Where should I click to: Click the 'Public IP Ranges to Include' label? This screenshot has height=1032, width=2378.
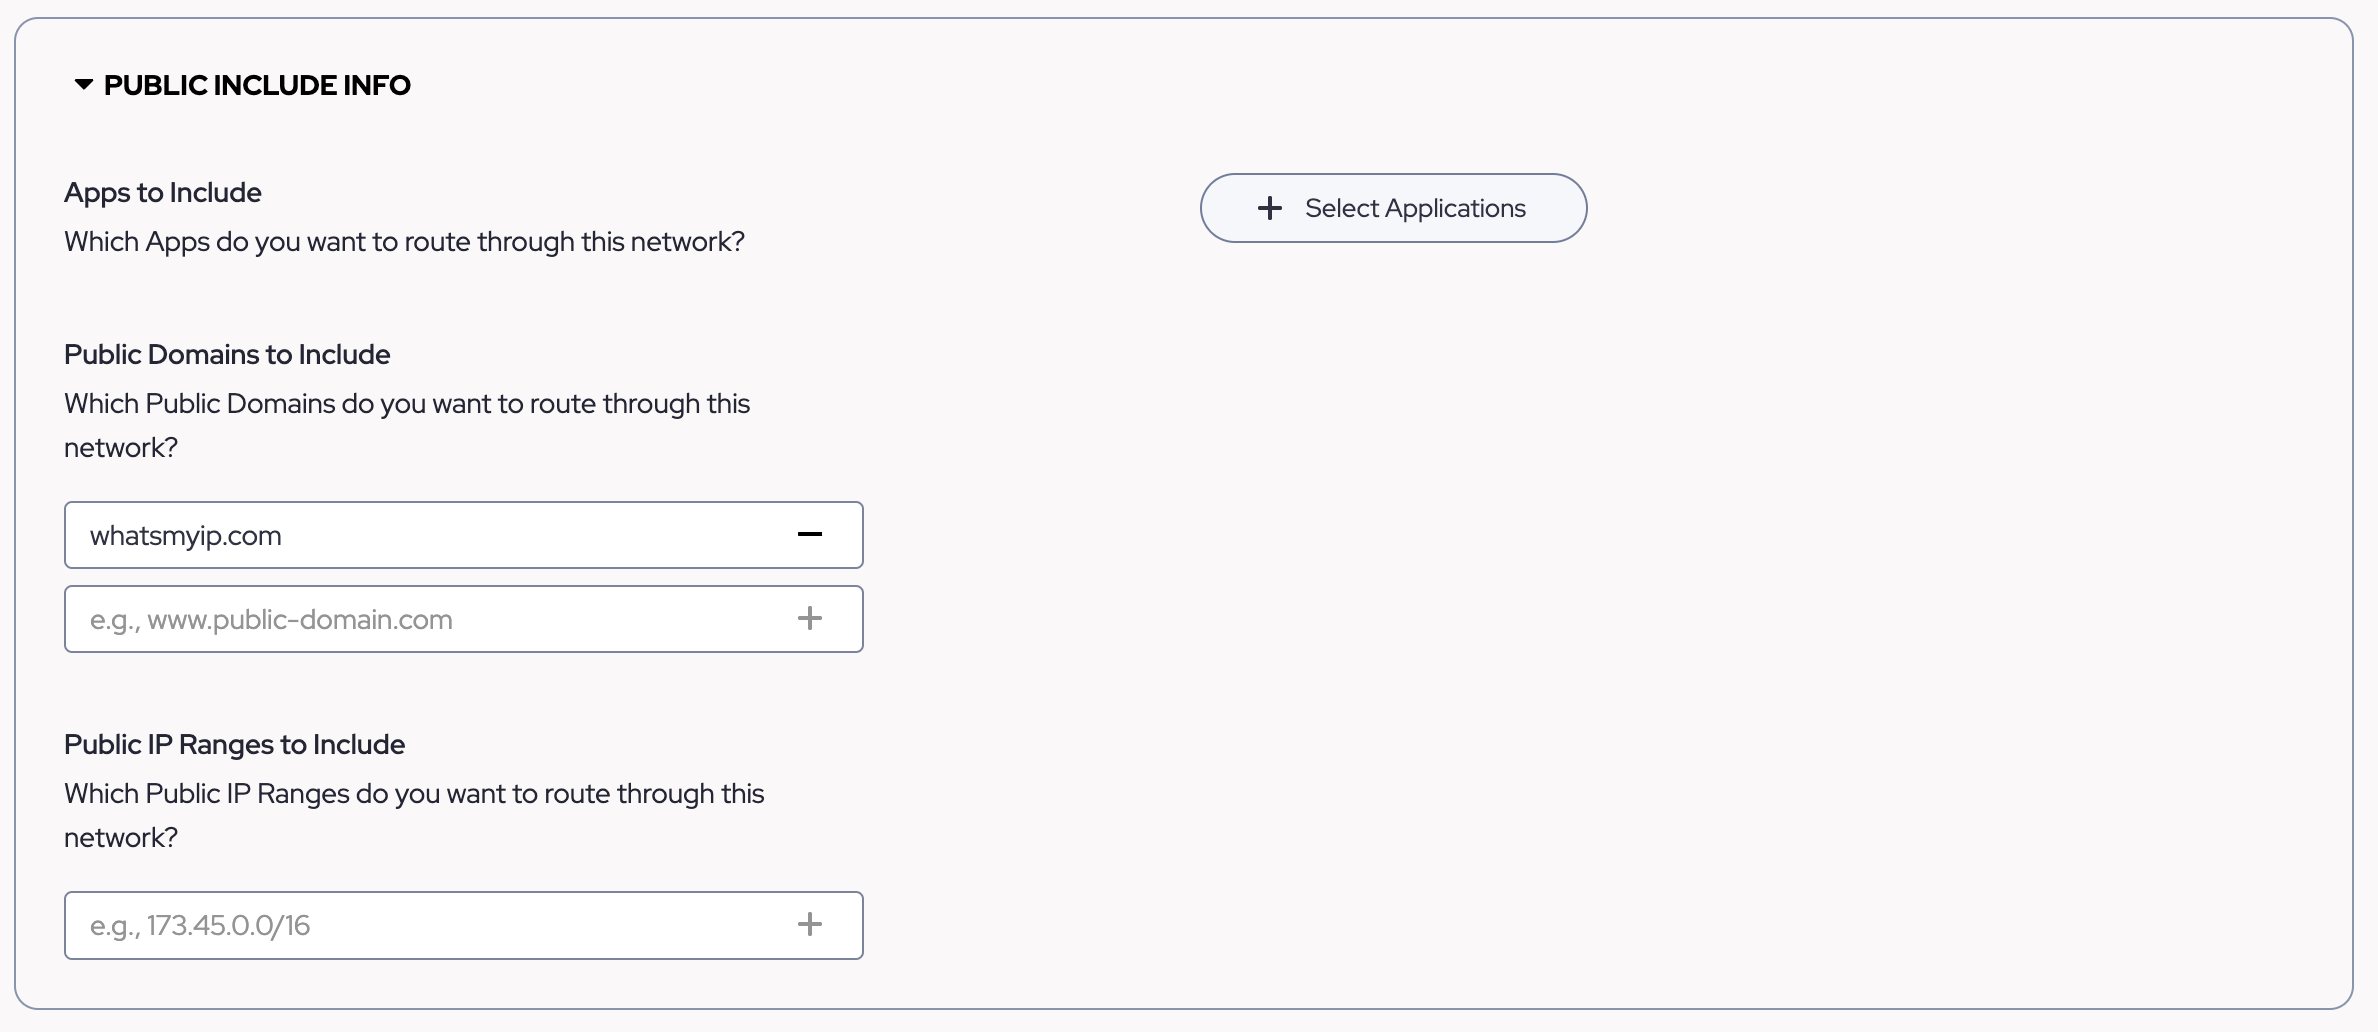(x=234, y=744)
